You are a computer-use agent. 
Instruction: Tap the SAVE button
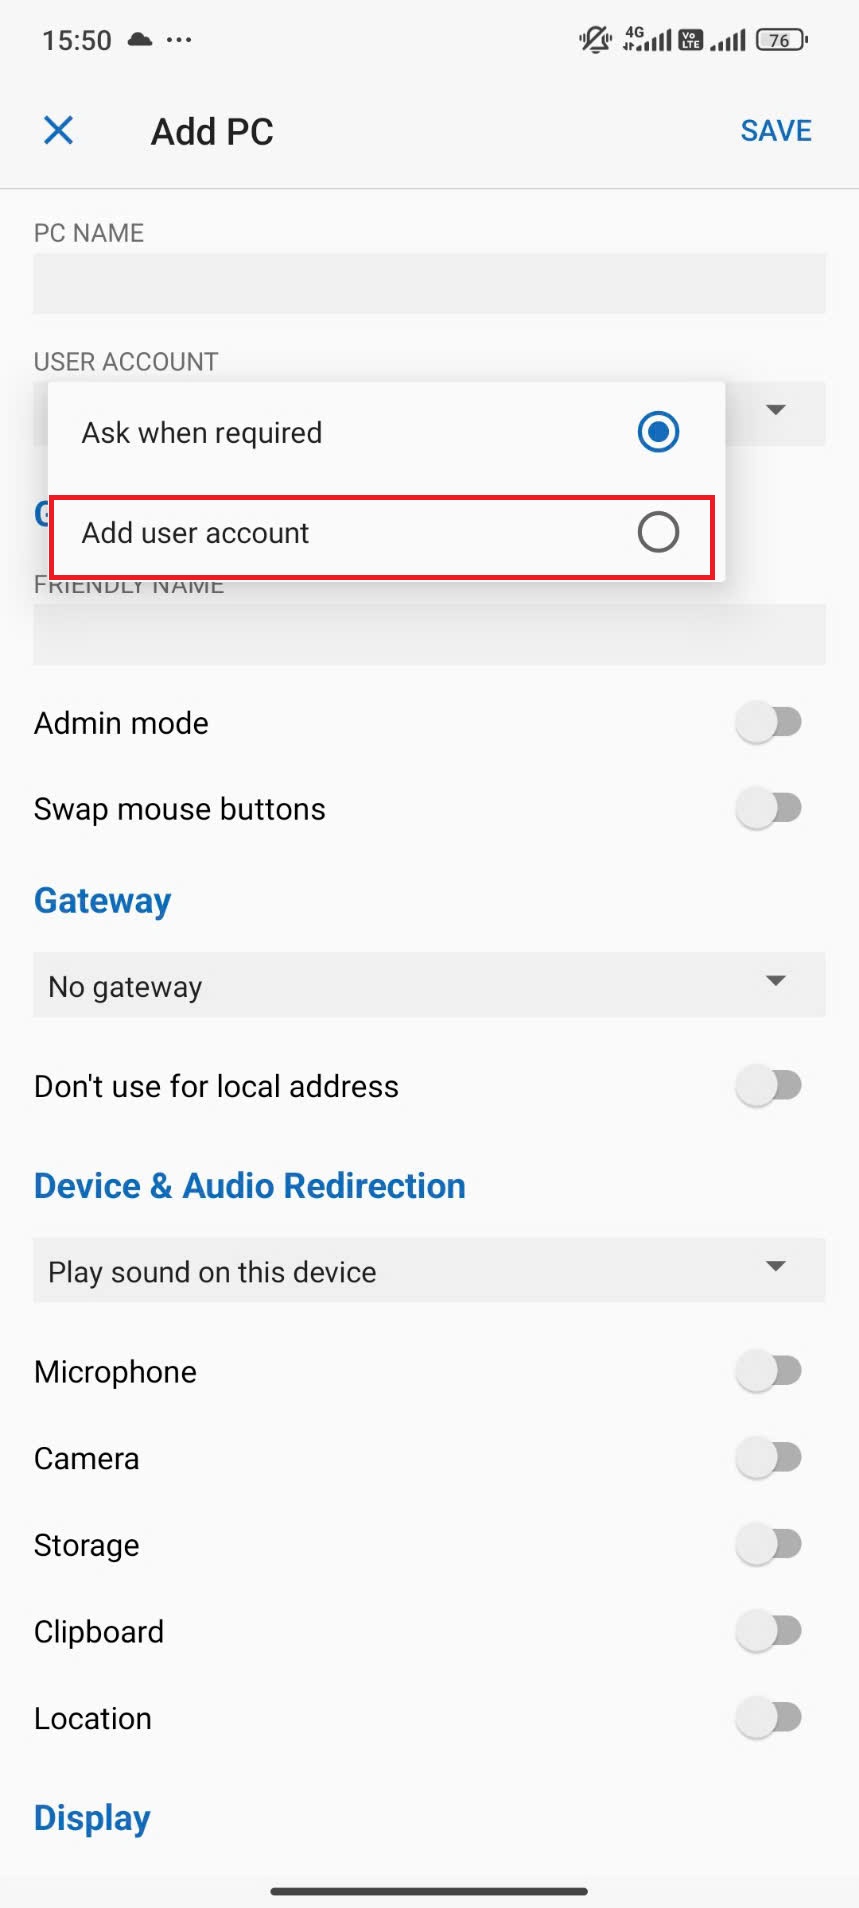coord(775,131)
